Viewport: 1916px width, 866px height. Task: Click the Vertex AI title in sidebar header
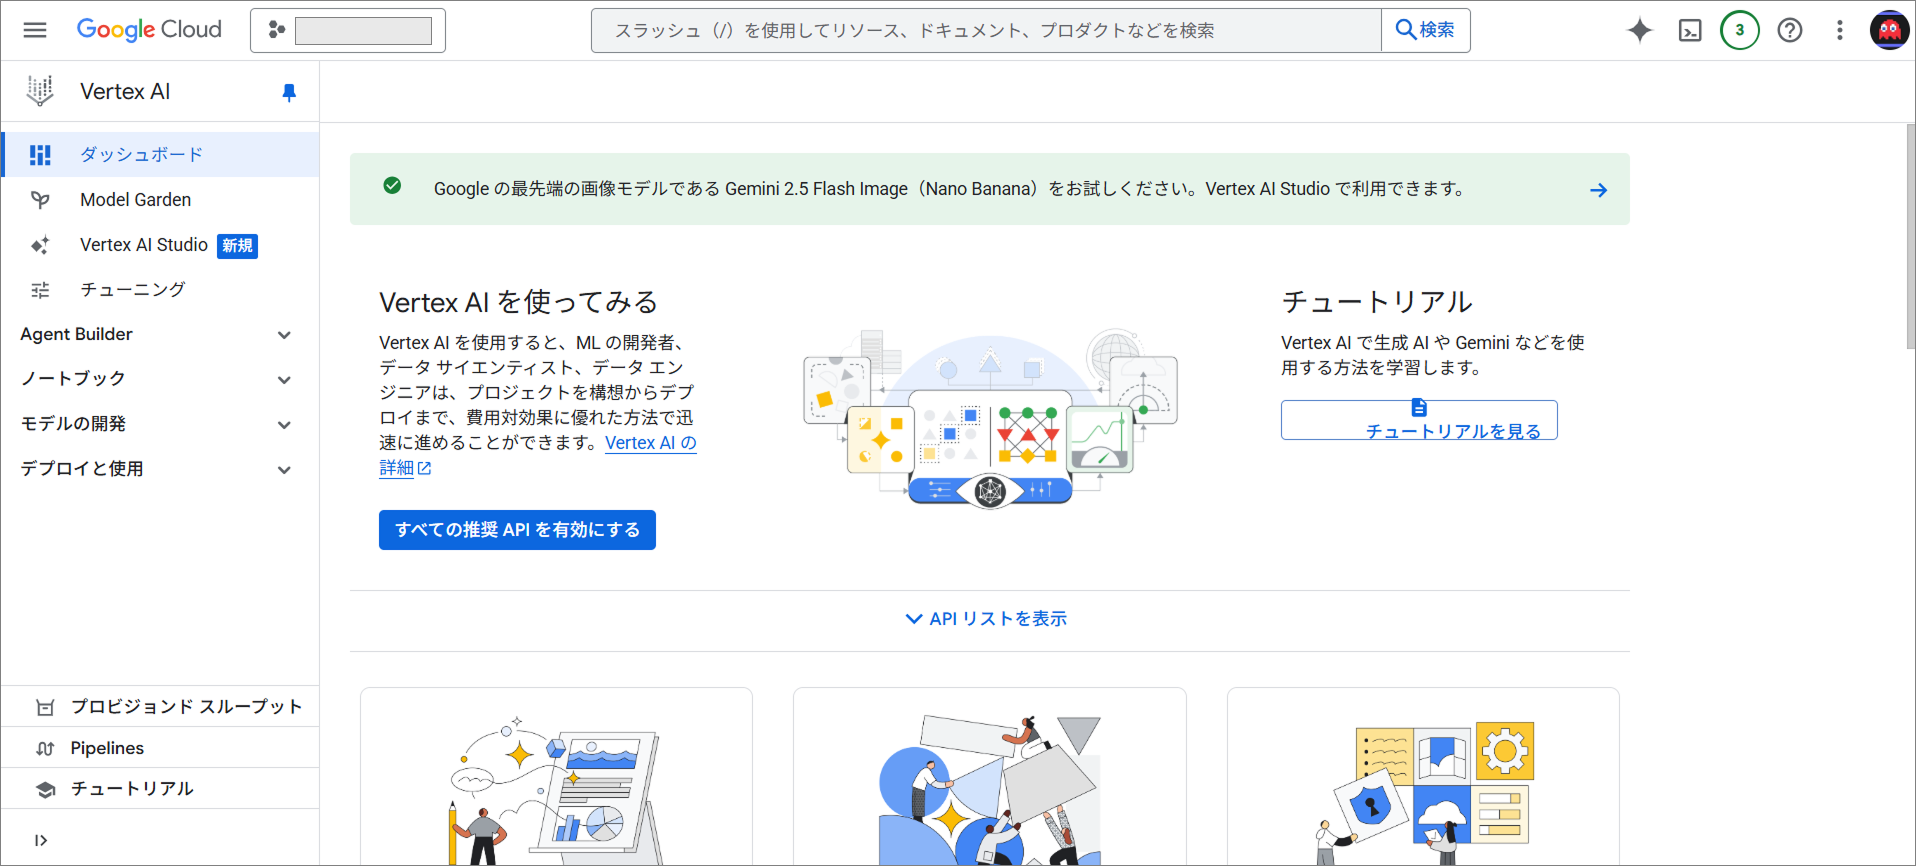coord(125,92)
